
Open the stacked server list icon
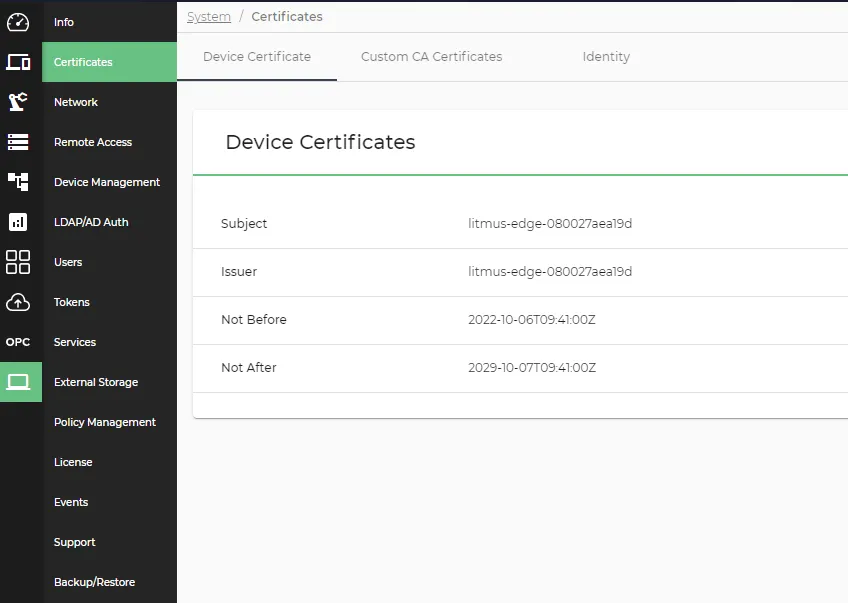pyautogui.click(x=18, y=142)
